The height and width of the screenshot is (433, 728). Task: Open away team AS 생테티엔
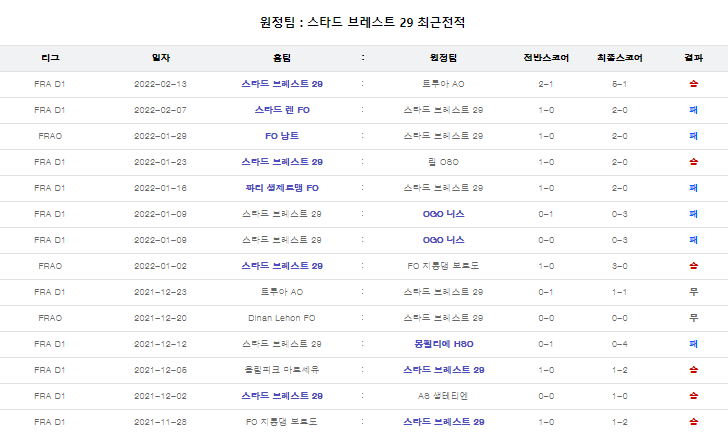point(443,396)
